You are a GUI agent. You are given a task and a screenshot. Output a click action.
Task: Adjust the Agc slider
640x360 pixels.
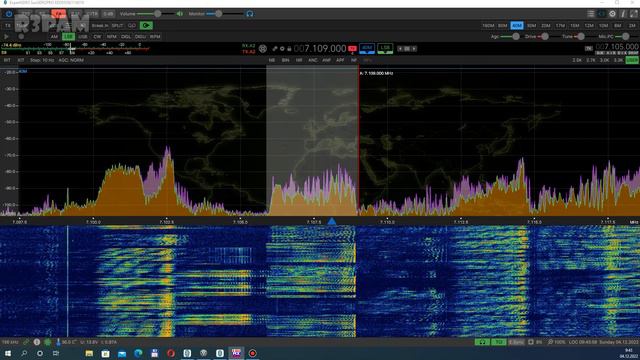point(510,36)
